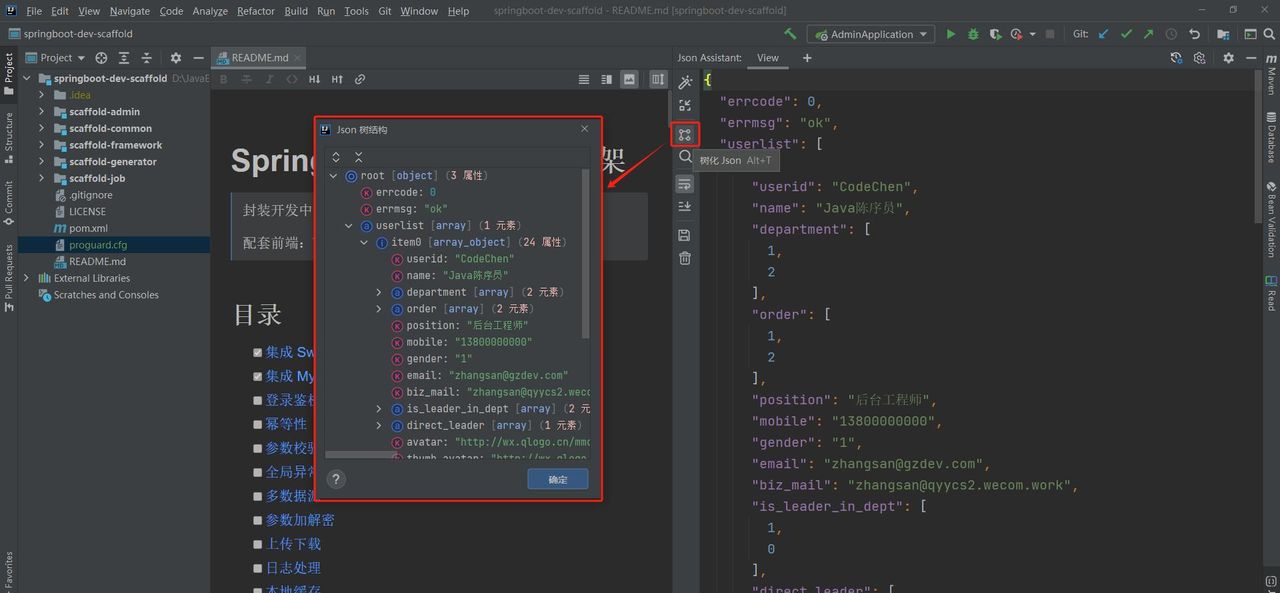Open the Navigate menu

pos(131,11)
